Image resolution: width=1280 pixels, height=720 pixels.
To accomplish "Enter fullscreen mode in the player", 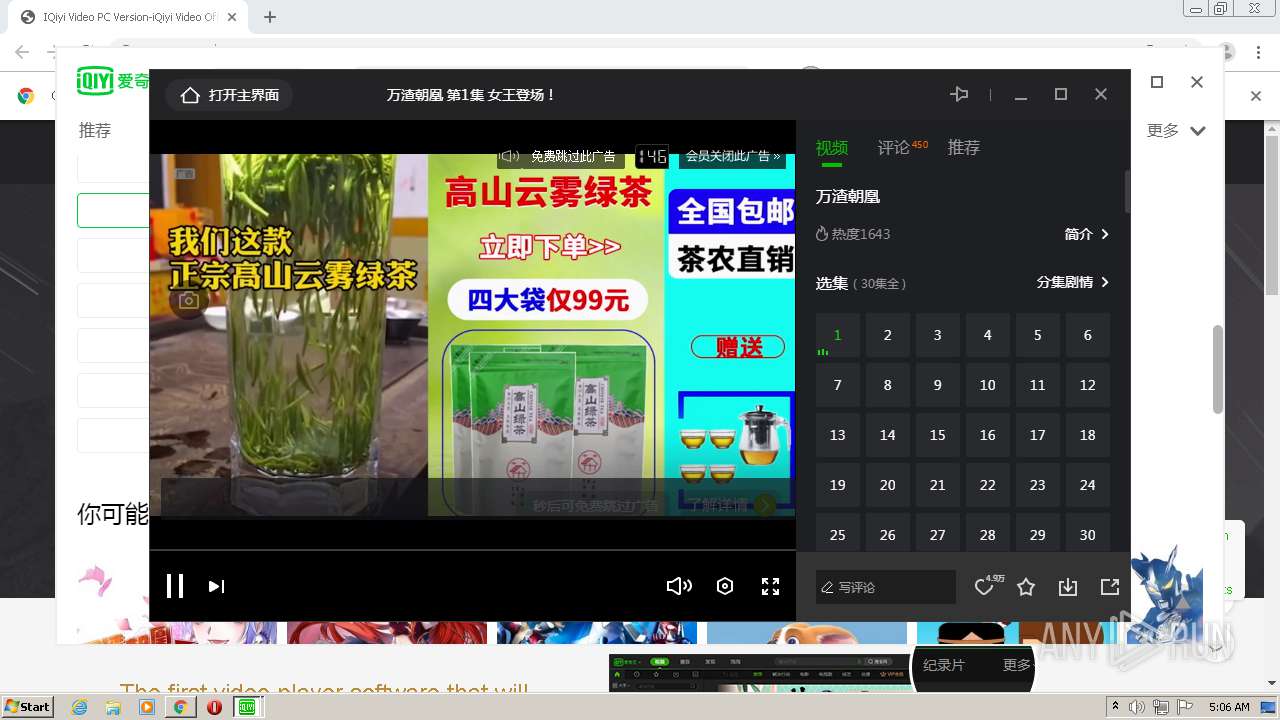I will pos(770,586).
